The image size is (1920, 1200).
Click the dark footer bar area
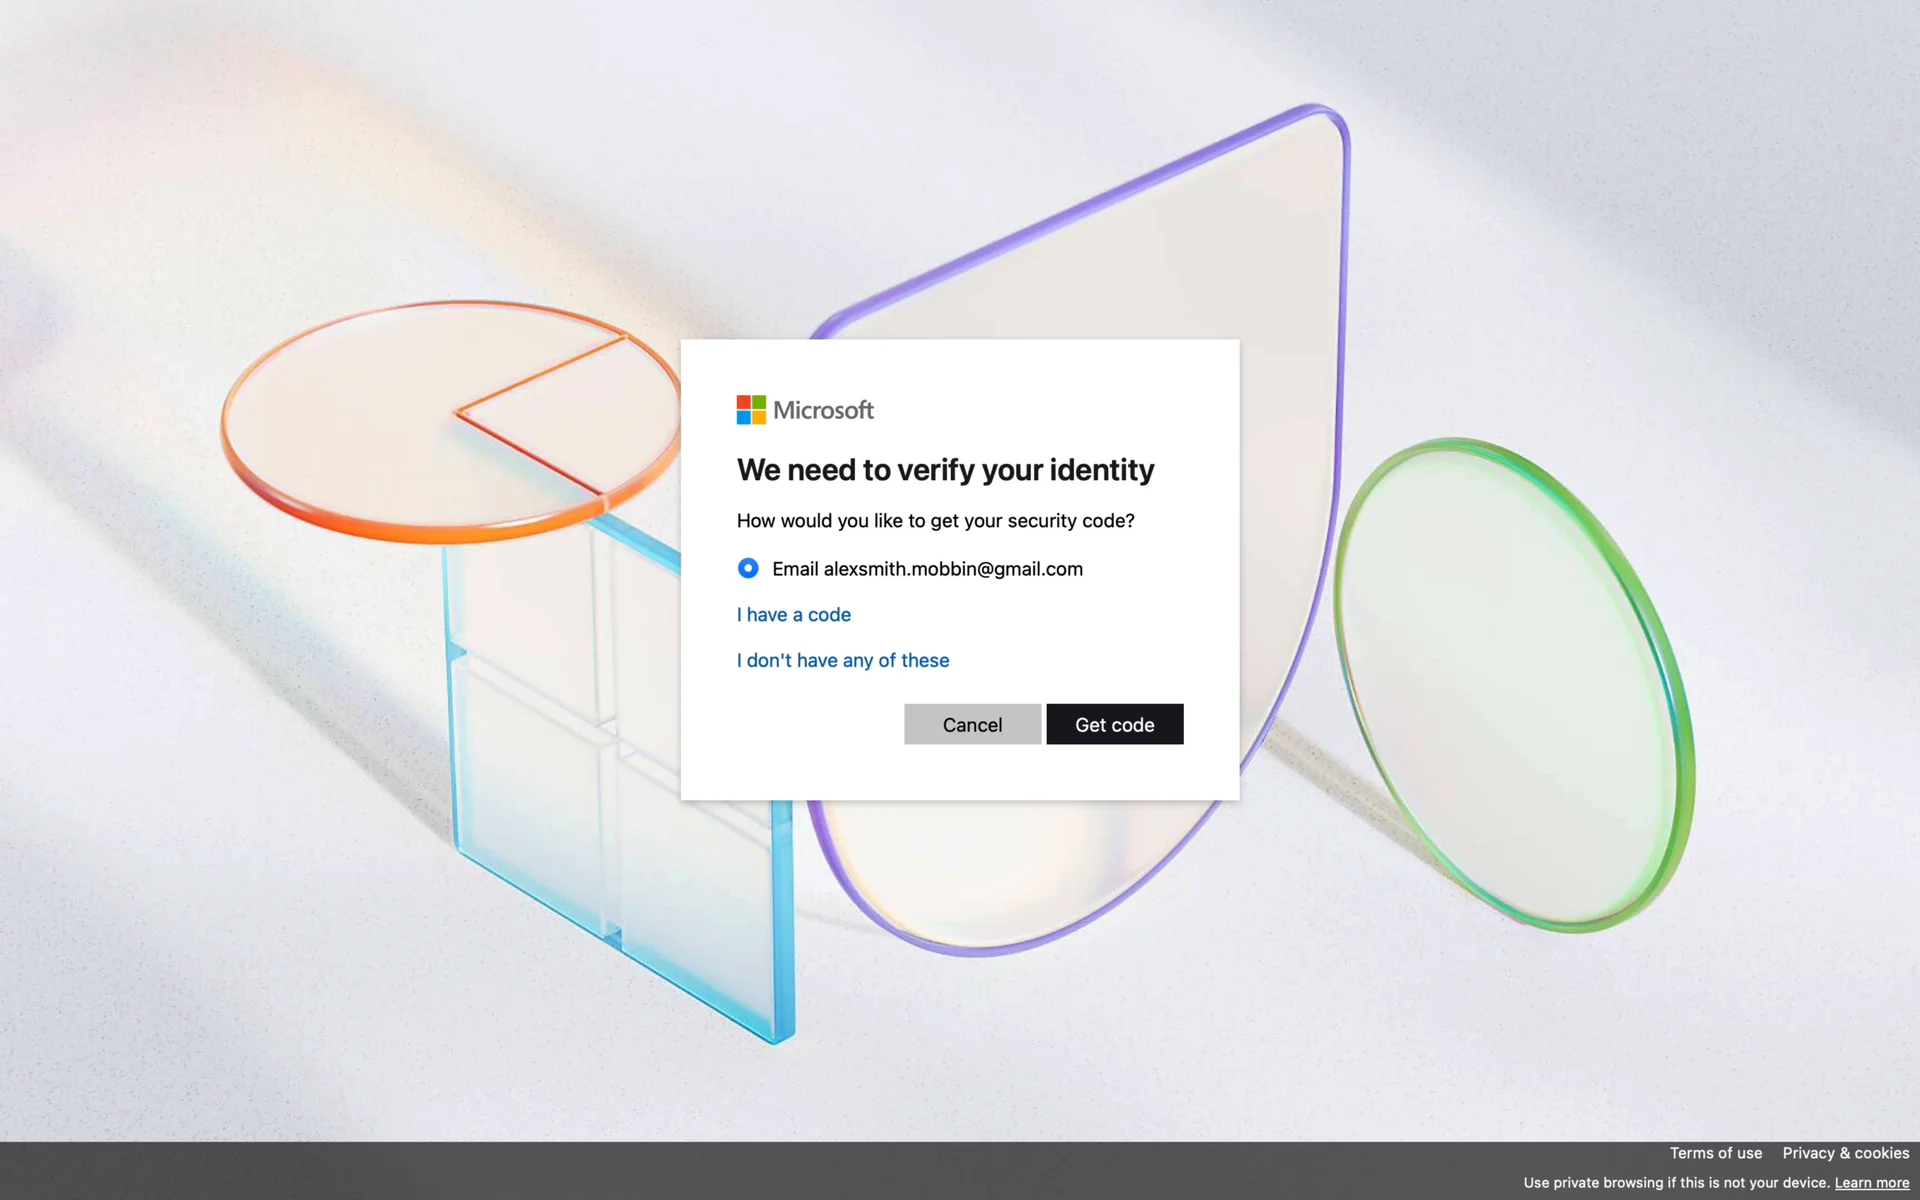coord(700,1170)
